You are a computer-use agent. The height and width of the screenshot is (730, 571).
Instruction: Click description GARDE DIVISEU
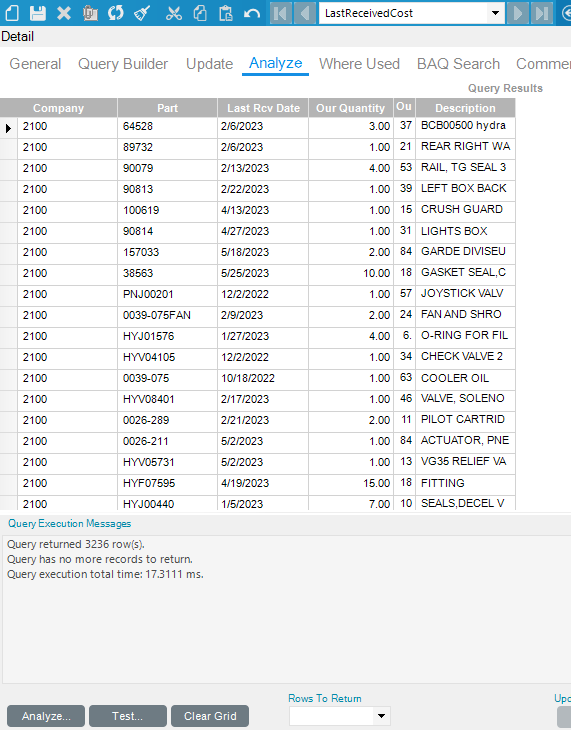tap(465, 251)
